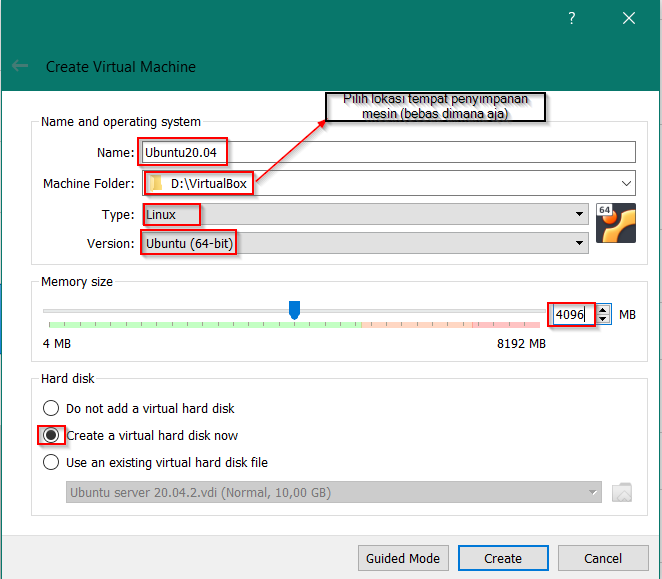Close the Create Virtual Machine dialog
Viewport: 662px width, 579px height.
(629, 18)
